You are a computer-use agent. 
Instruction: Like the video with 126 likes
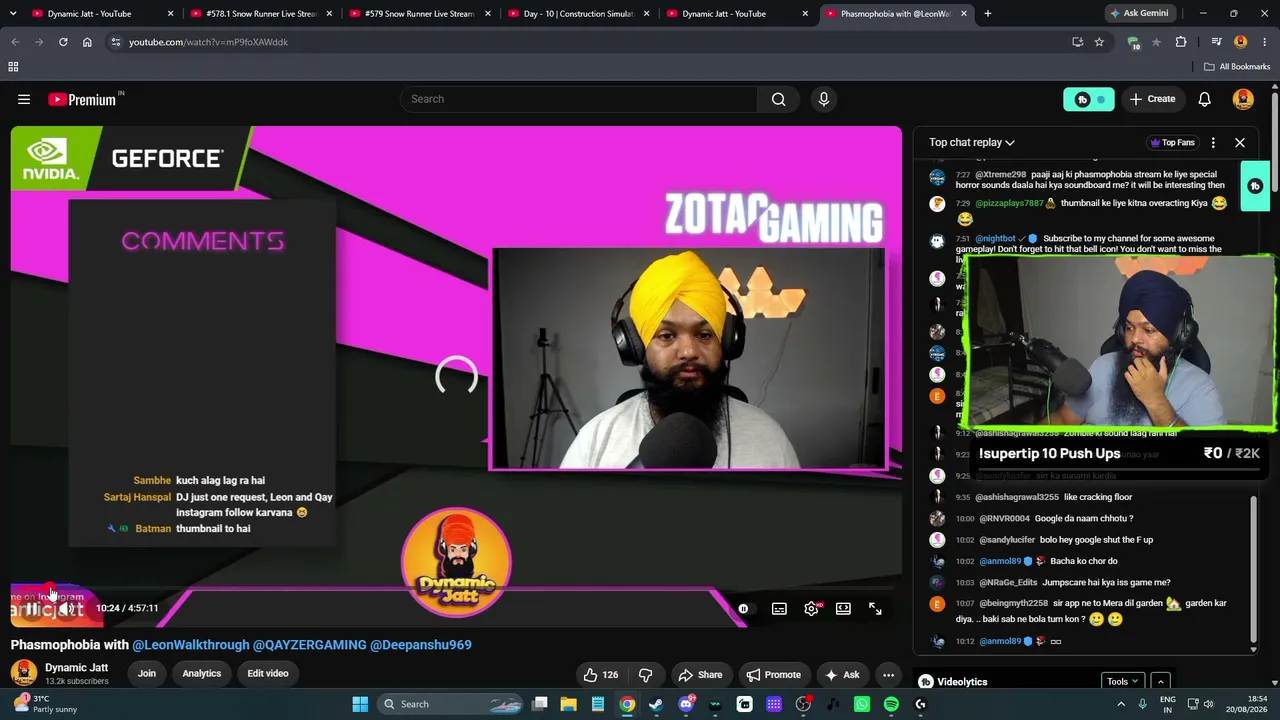tap(601, 675)
